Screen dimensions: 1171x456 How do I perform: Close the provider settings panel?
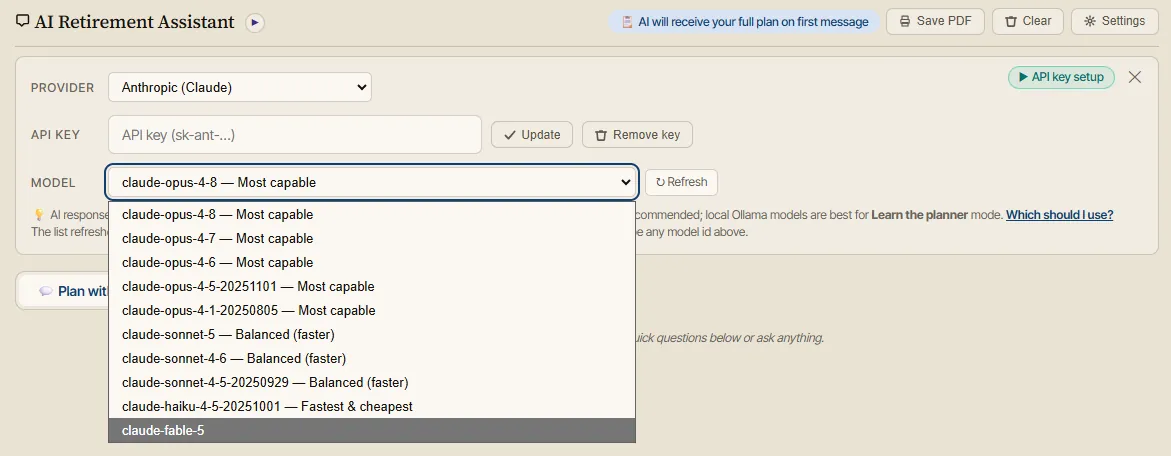pyautogui.click(x=1134, y=77)
